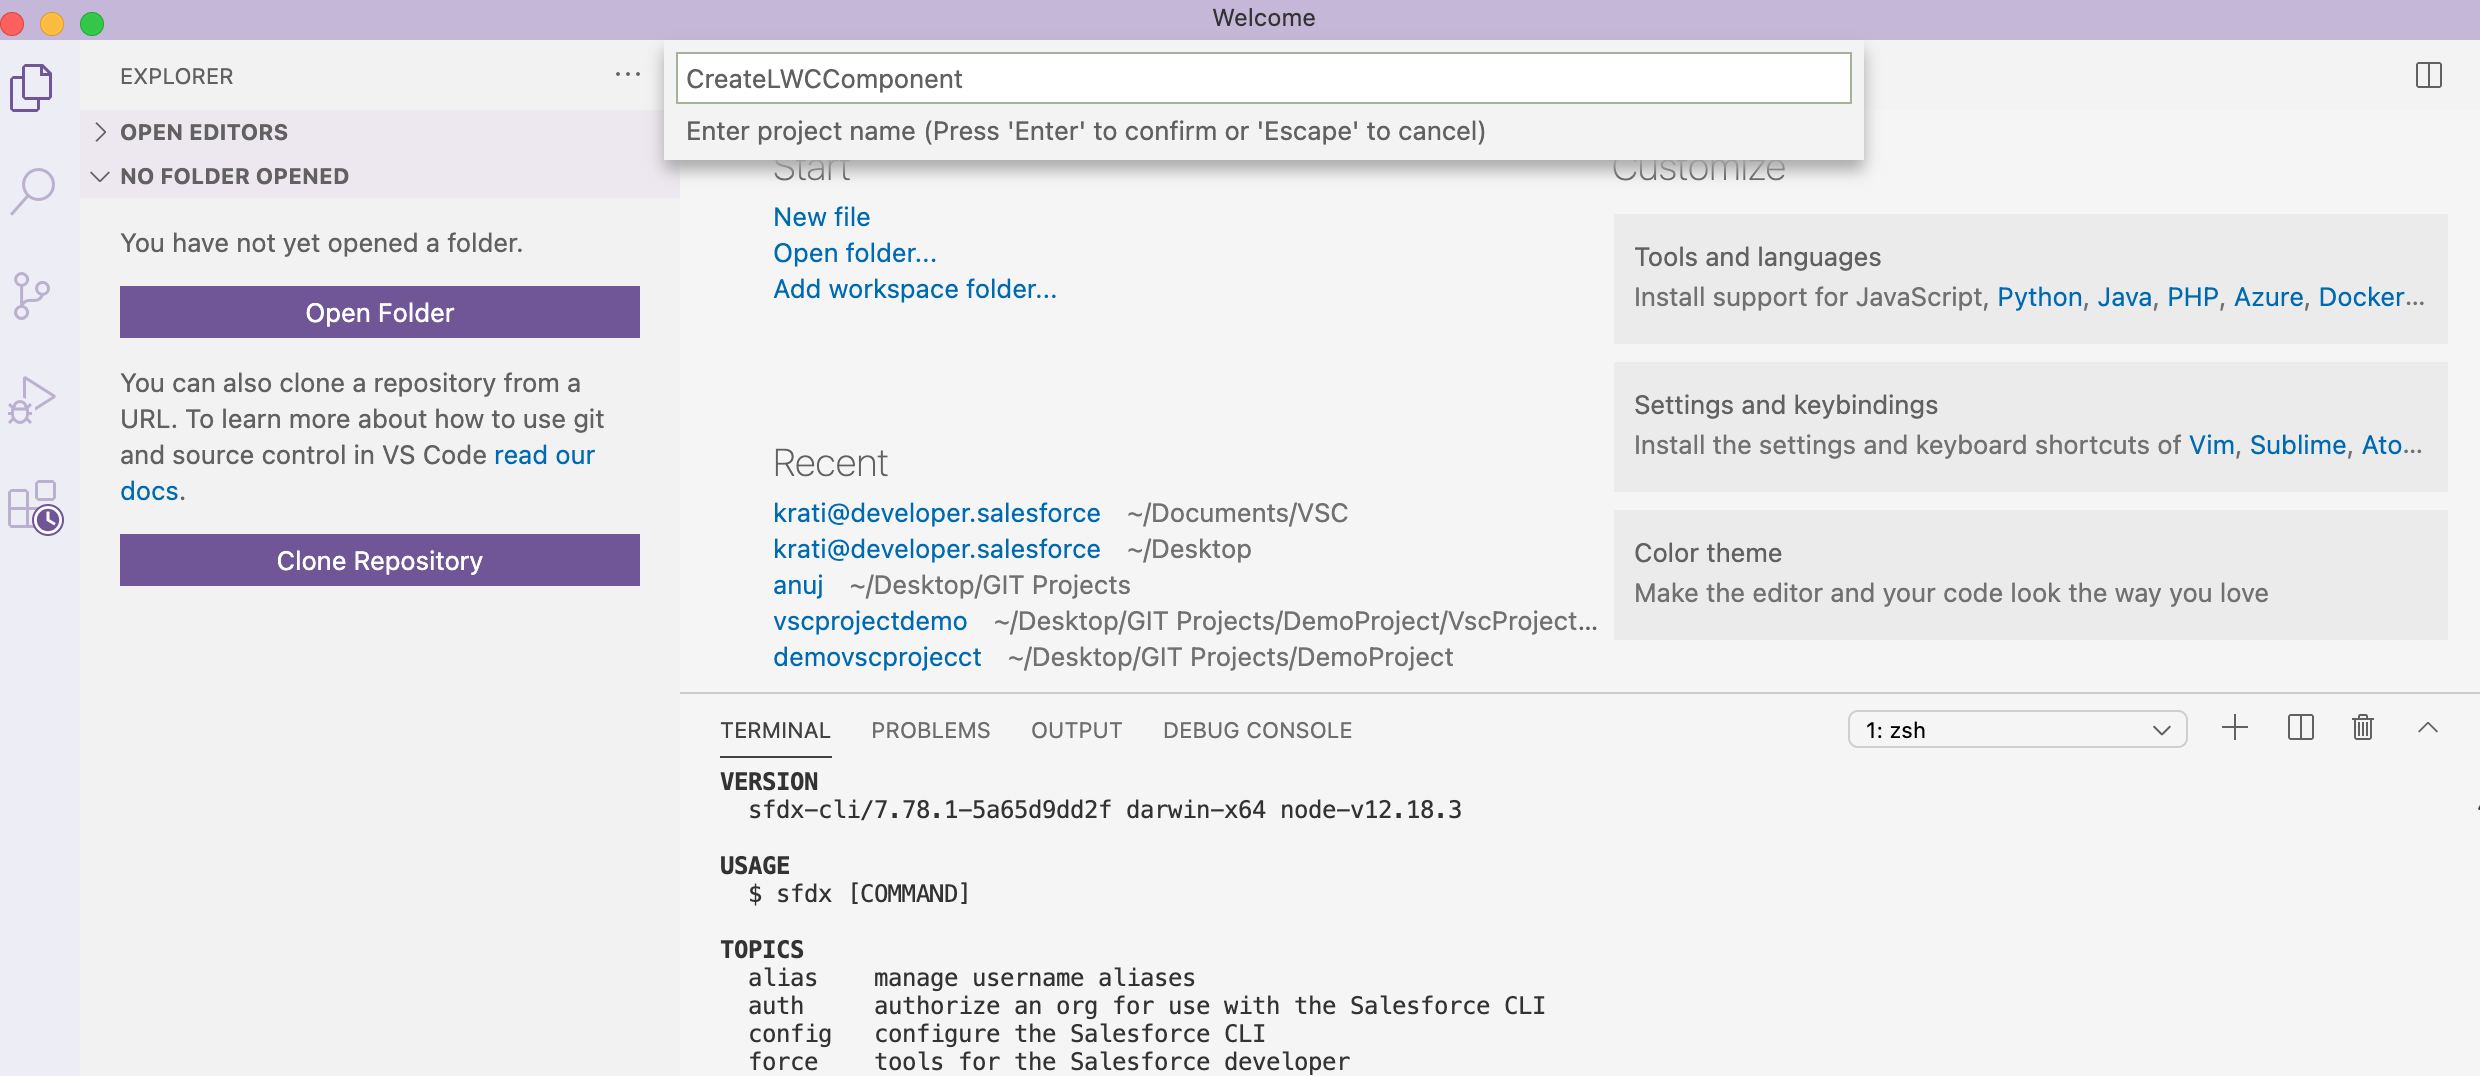Click the split editor icon at top right

point(2428,76)
